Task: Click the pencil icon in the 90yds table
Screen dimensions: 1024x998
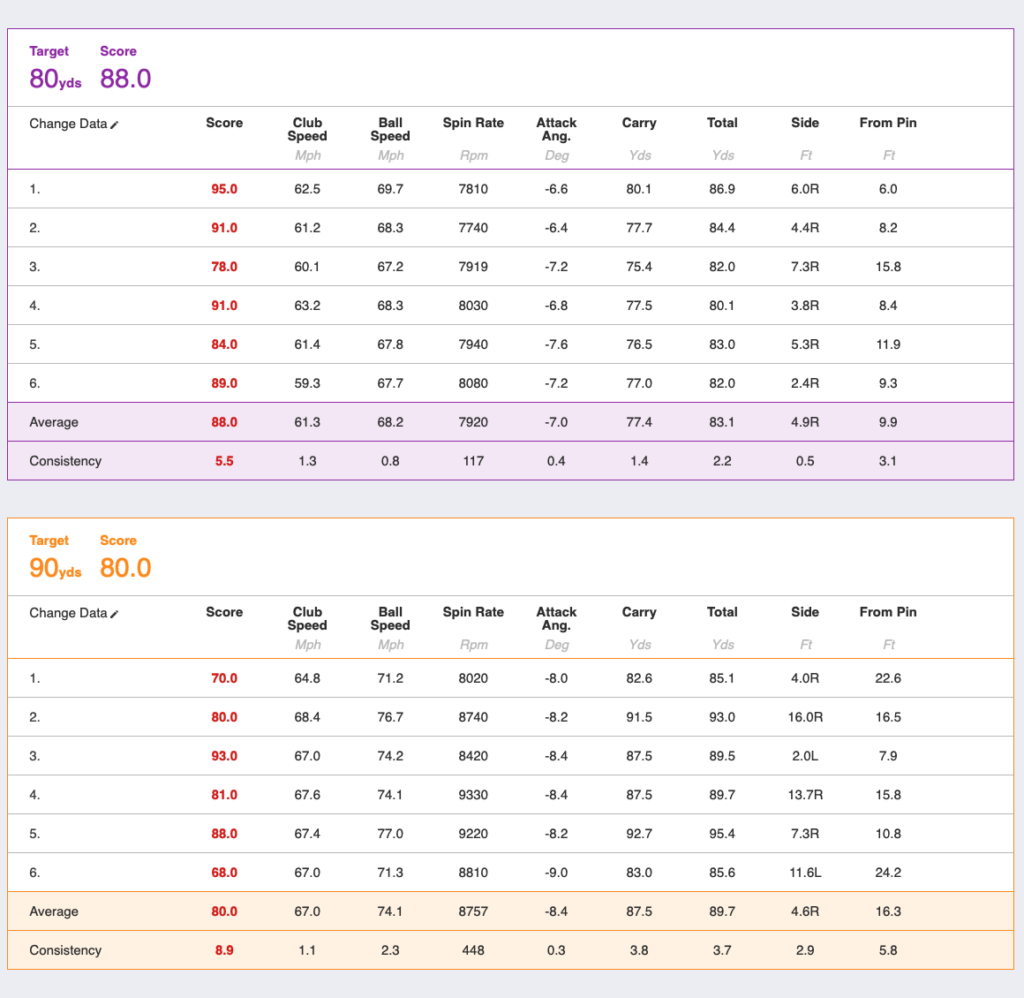Action: click(114, 614)
